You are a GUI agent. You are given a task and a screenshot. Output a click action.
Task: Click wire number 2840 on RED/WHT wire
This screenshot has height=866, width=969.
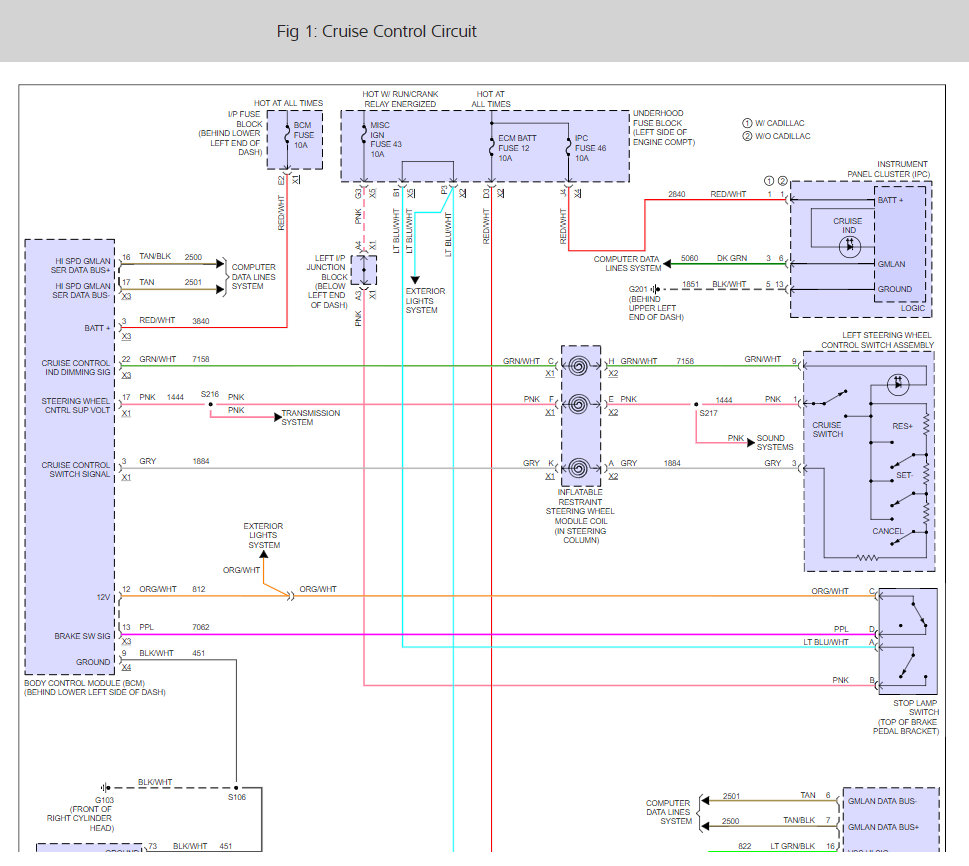[677, 194]
